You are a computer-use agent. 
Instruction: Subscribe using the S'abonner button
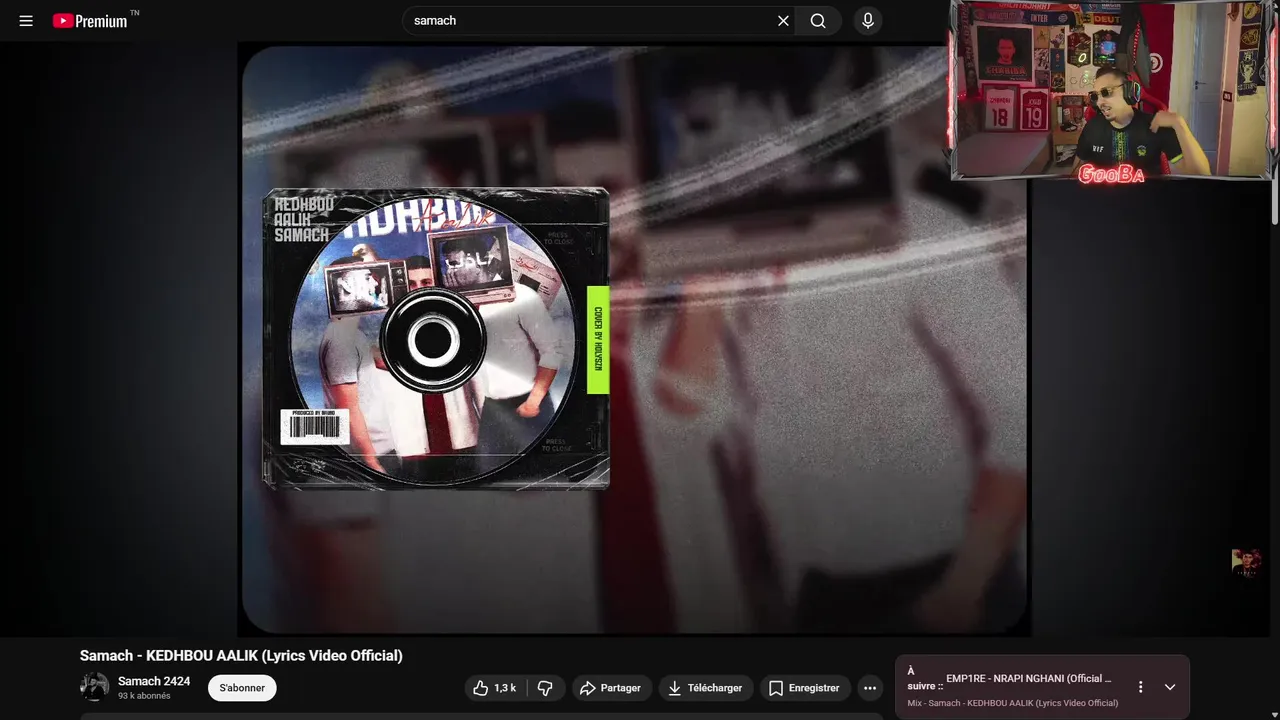tap(242, 688)
